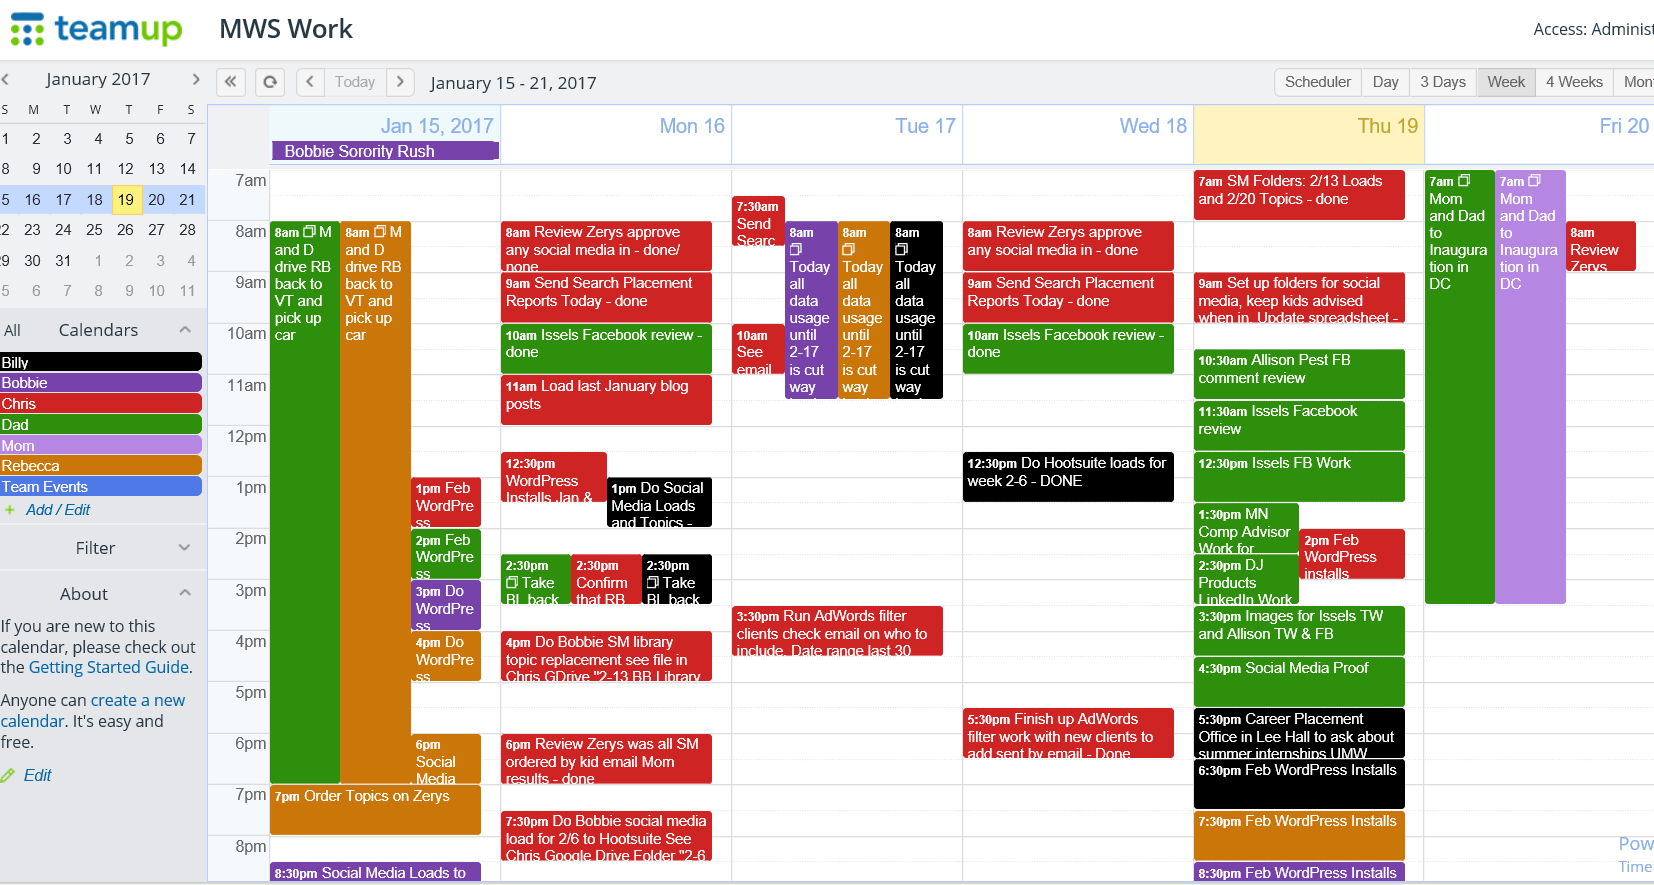Toggle the Billy calendar visibility
This screenshot has height=885, width=1654.
pyautogui.click(x=100, y=362)
